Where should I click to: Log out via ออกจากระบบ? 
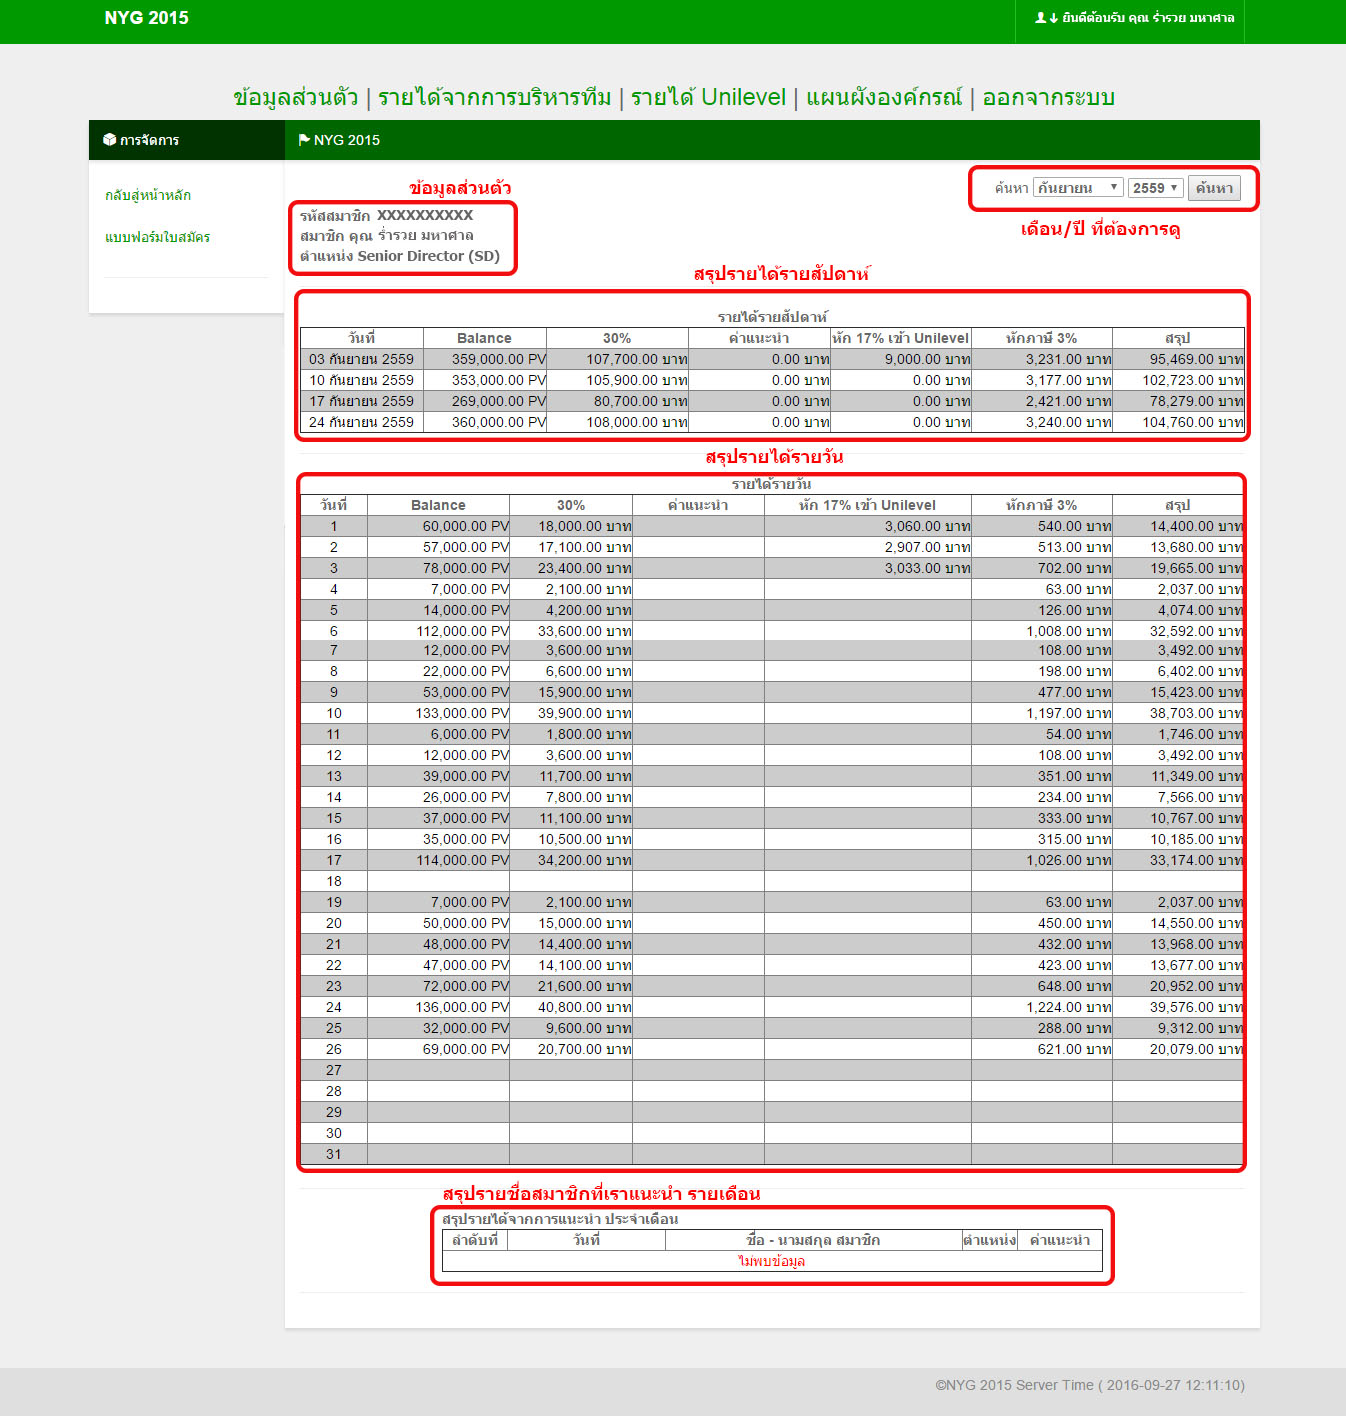pyautogui.click(x=1048, y=97)
